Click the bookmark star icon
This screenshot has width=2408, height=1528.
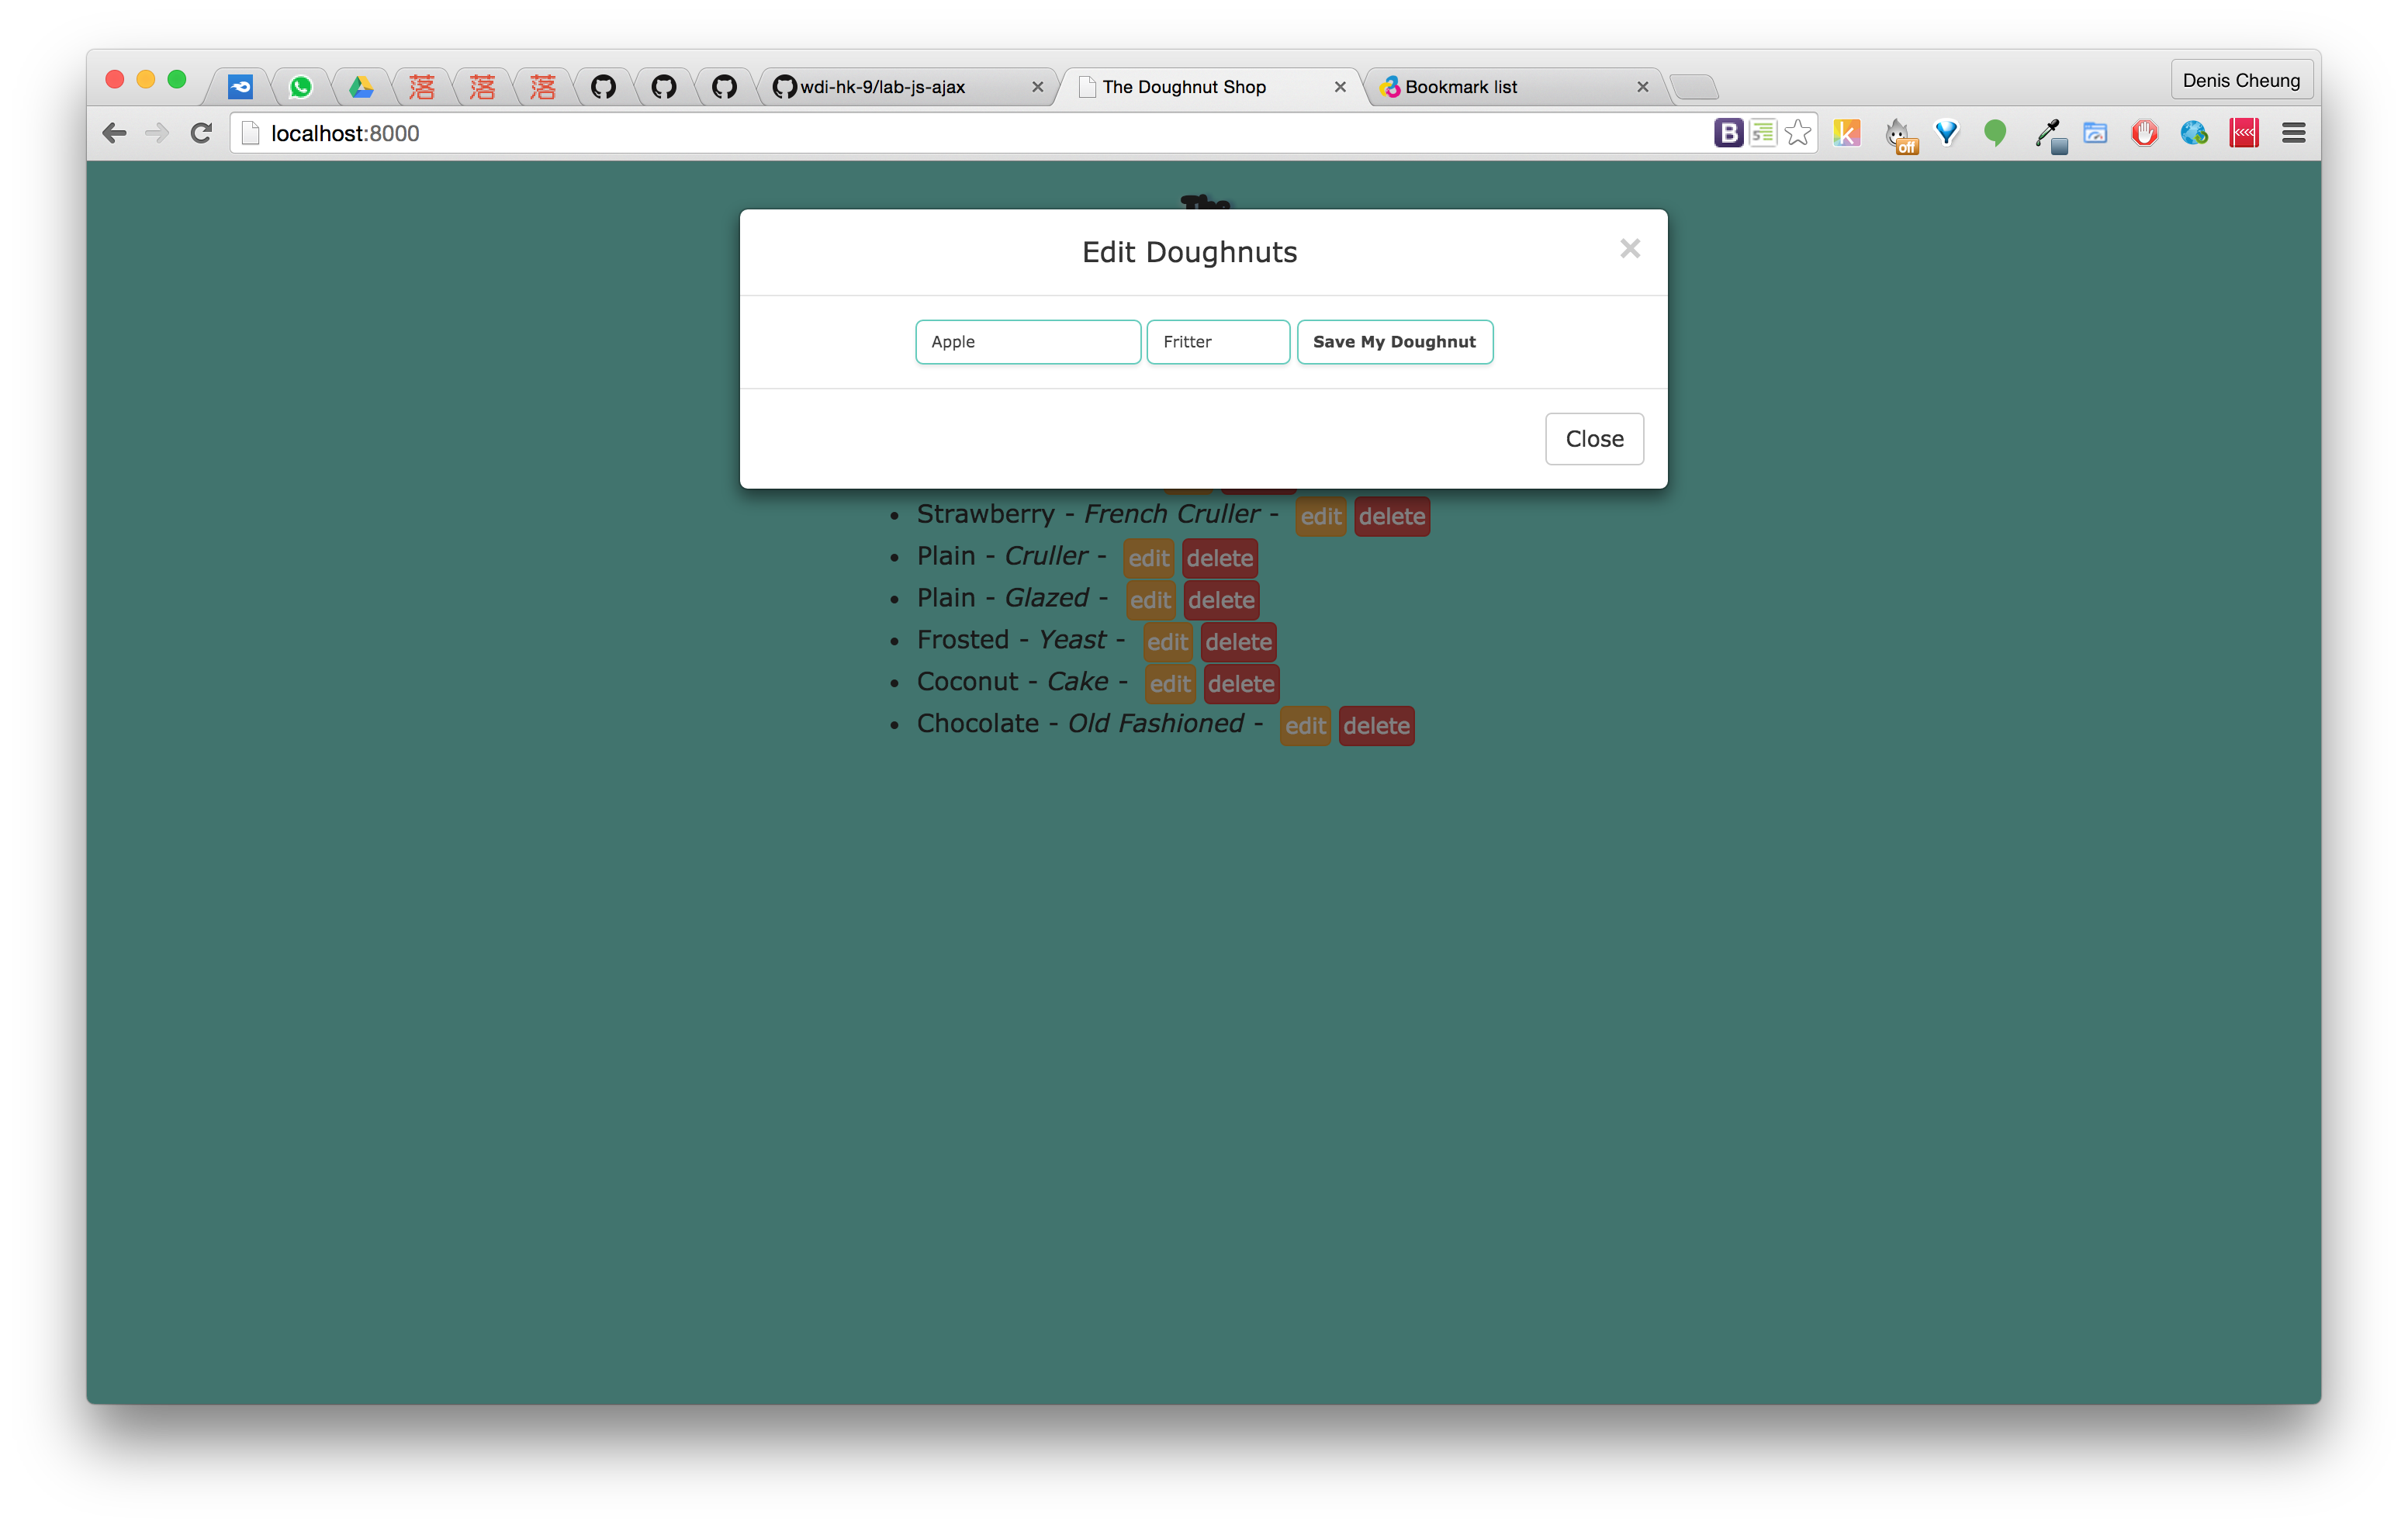pos(1797,133)
